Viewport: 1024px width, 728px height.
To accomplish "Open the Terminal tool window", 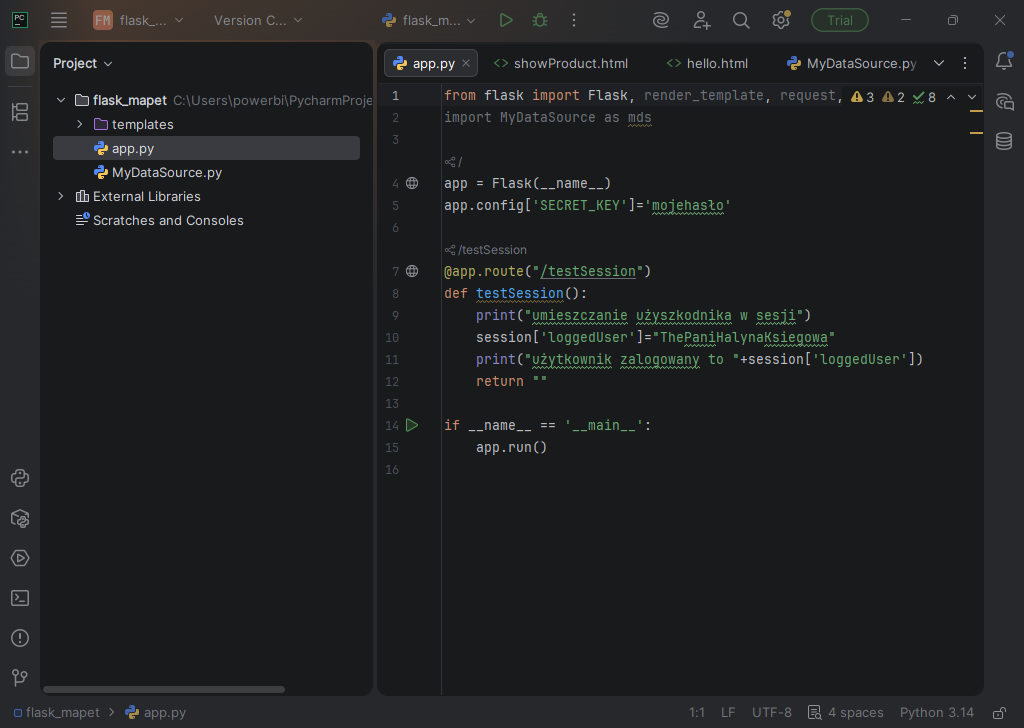I will coord(20,598).
